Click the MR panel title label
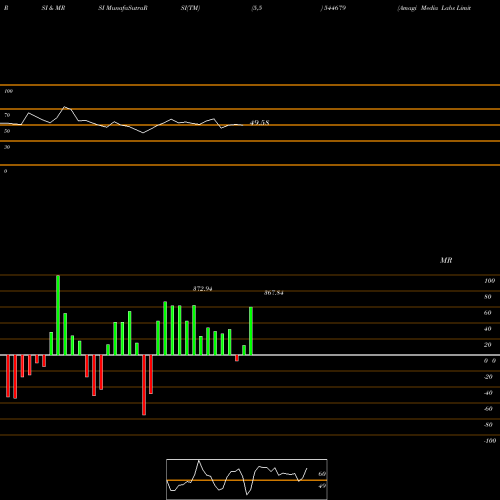Viewport: 500px width, 500px height. pyautogui.click(x=446, y=260)
